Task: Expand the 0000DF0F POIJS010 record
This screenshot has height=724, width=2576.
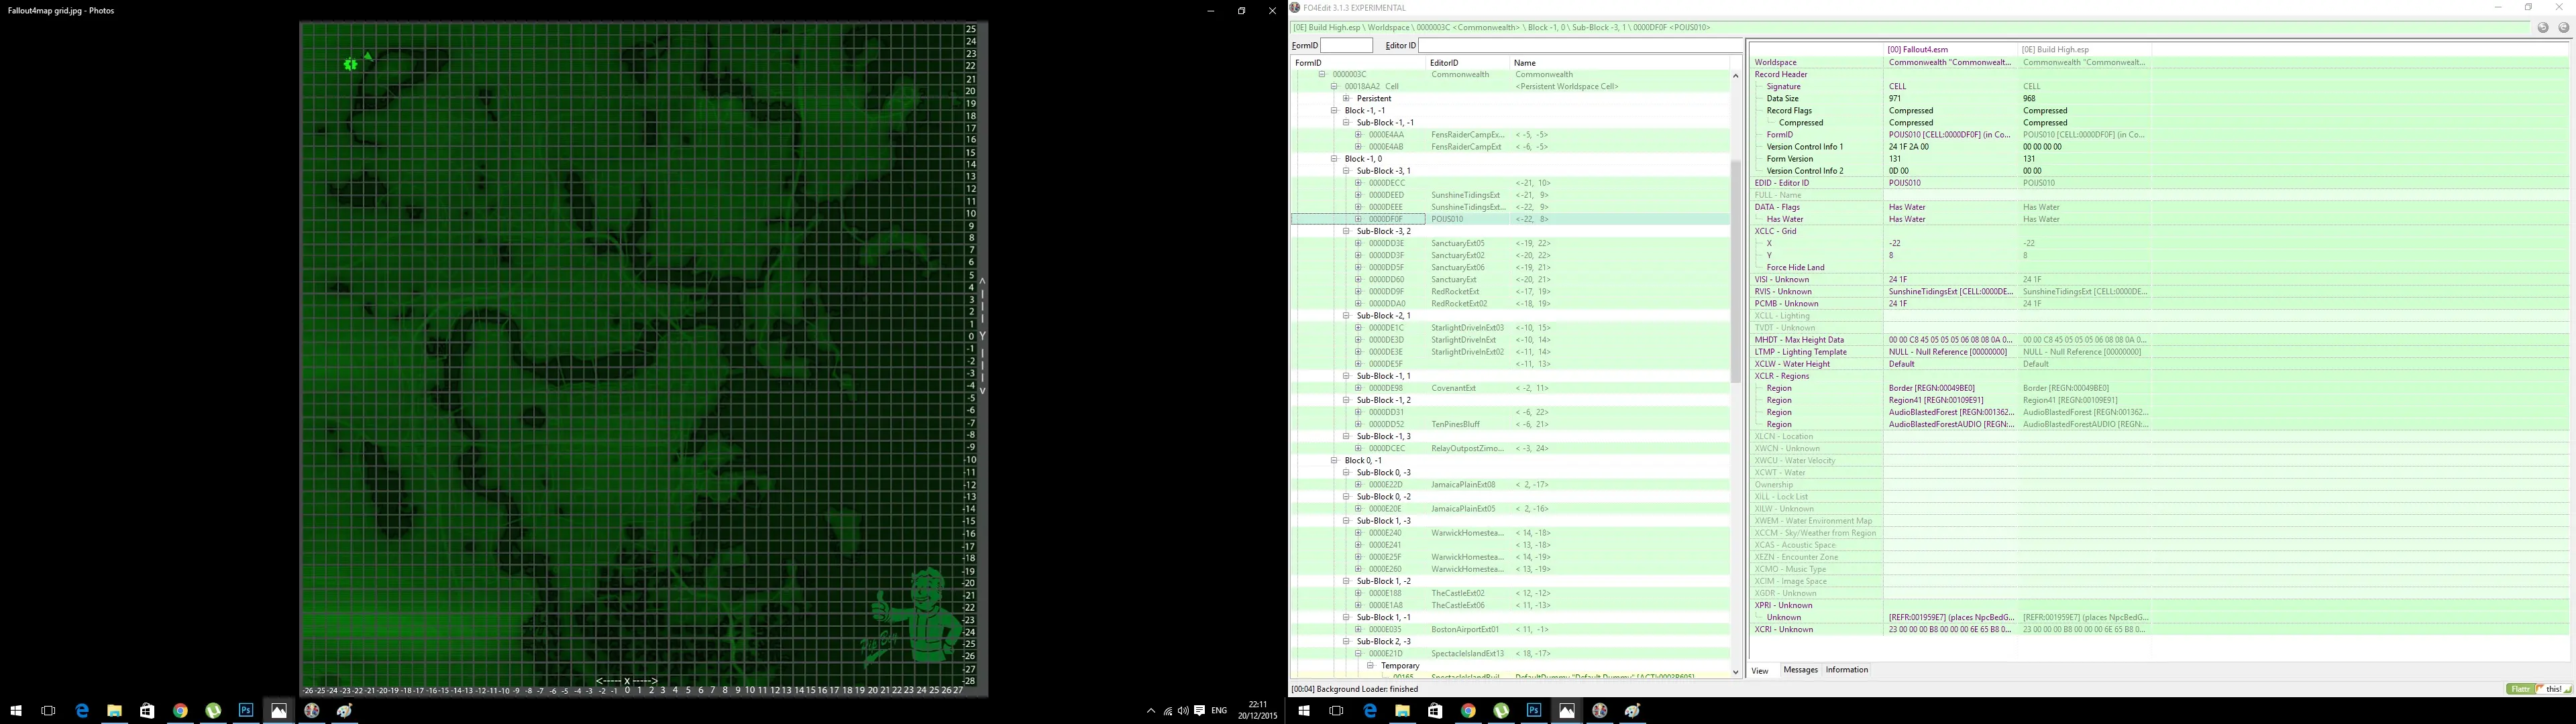Action: coord(1358,219)
